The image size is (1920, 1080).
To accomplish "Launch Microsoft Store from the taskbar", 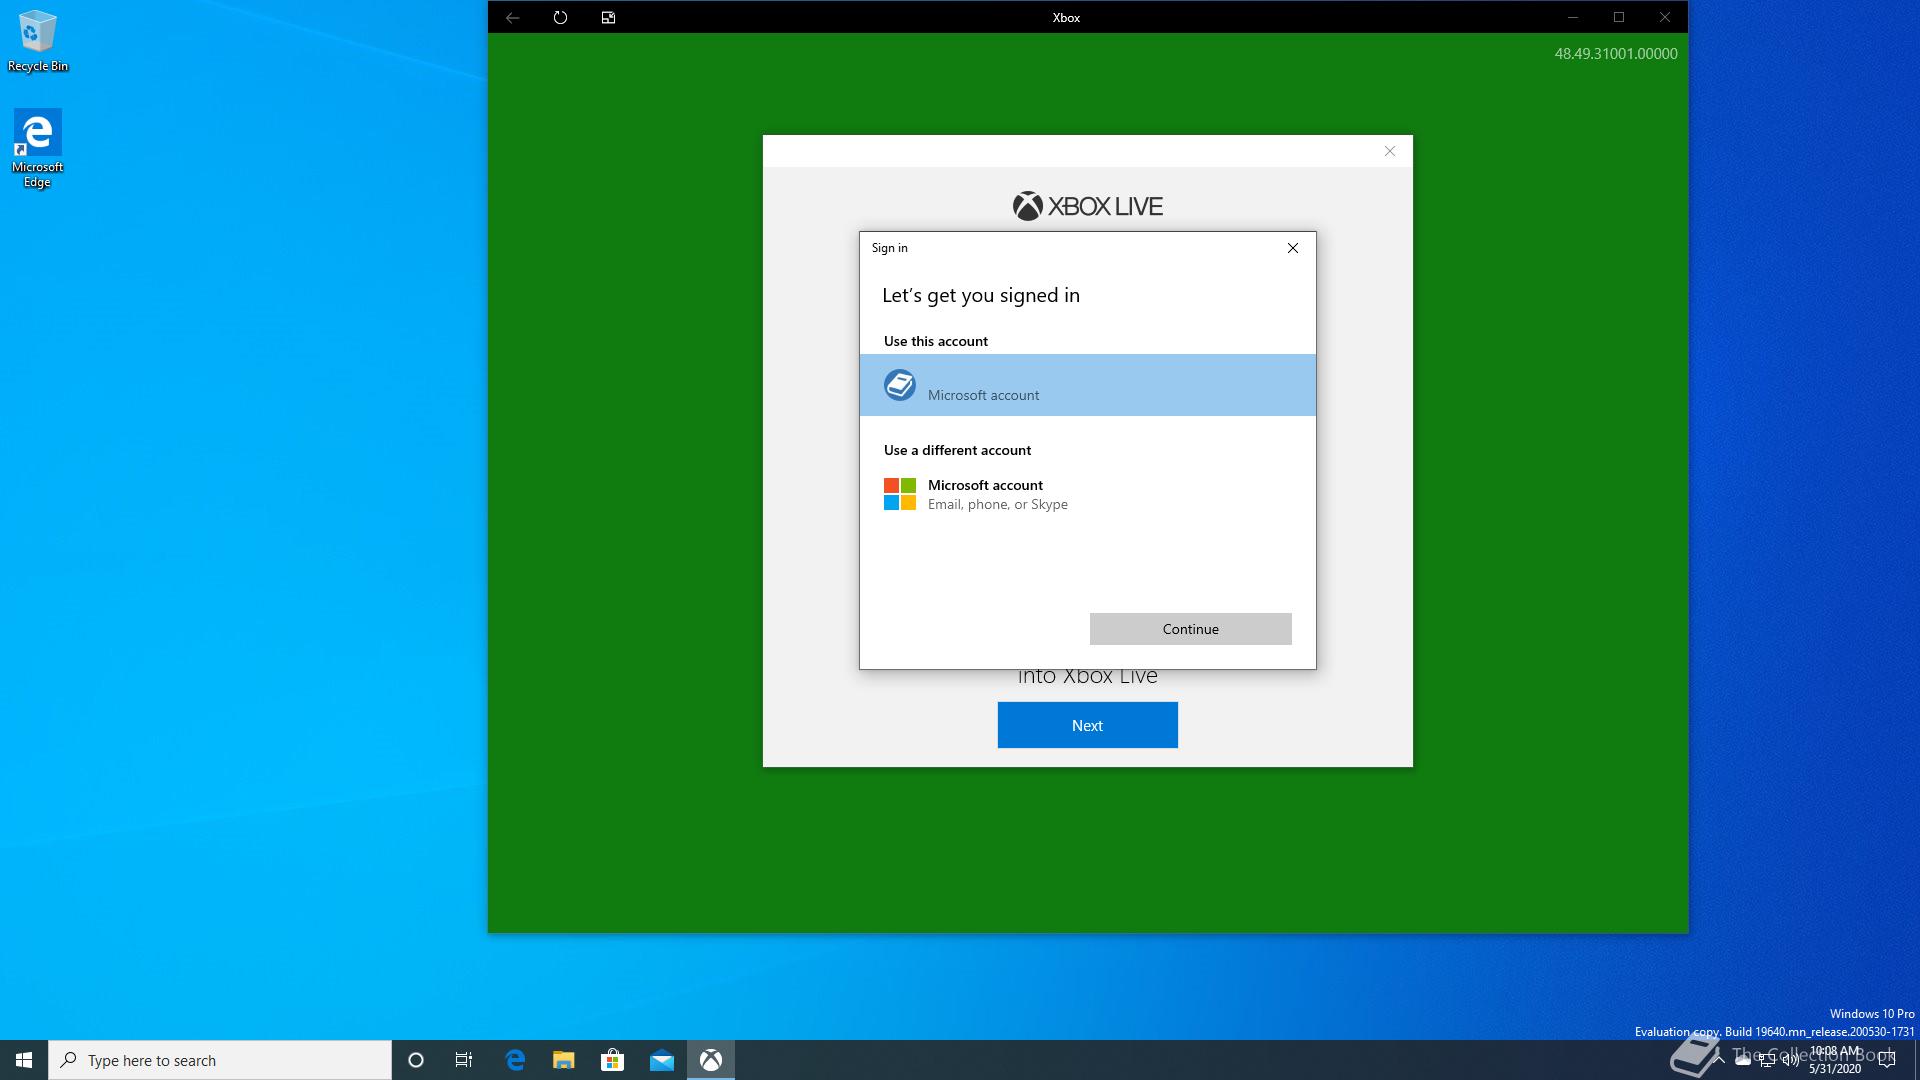I will (612, 1060).
